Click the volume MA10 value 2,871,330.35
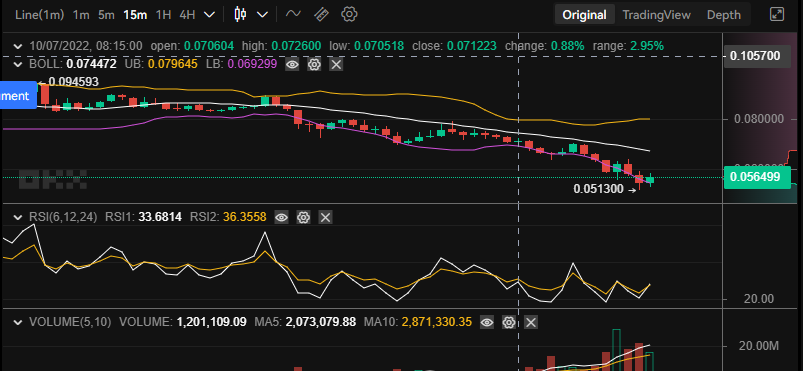Image resolution: width=803 pixels, height=371 pixels. [438, 322]
